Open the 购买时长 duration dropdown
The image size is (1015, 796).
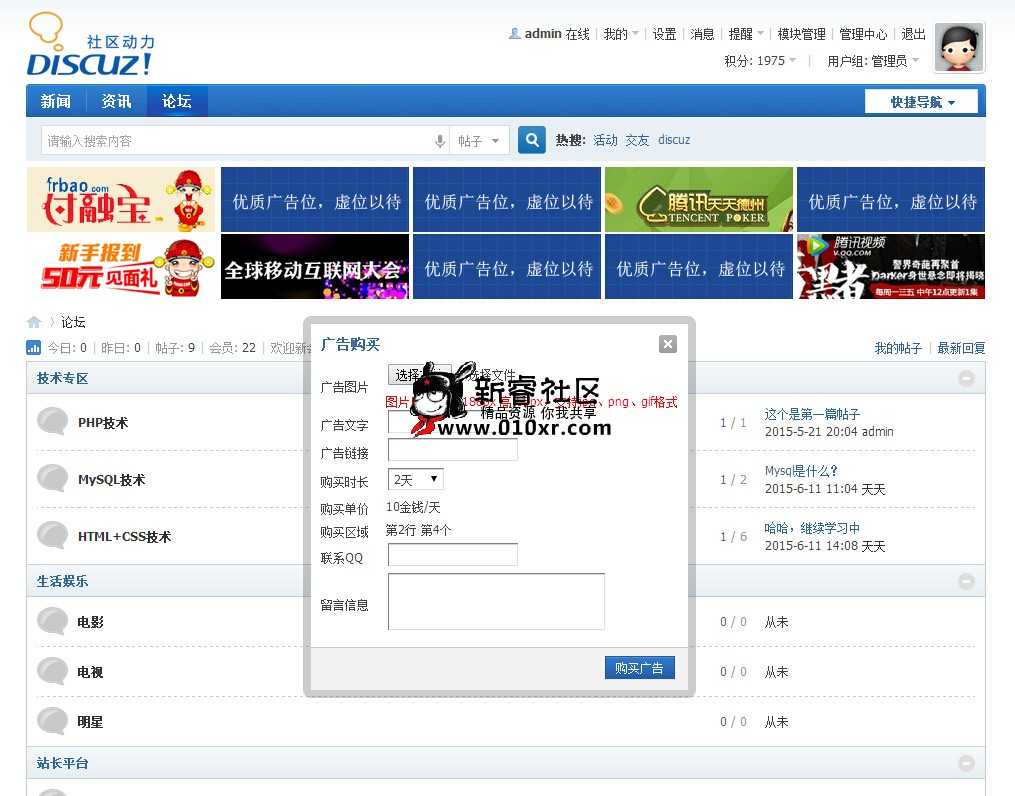pos(415,480)
